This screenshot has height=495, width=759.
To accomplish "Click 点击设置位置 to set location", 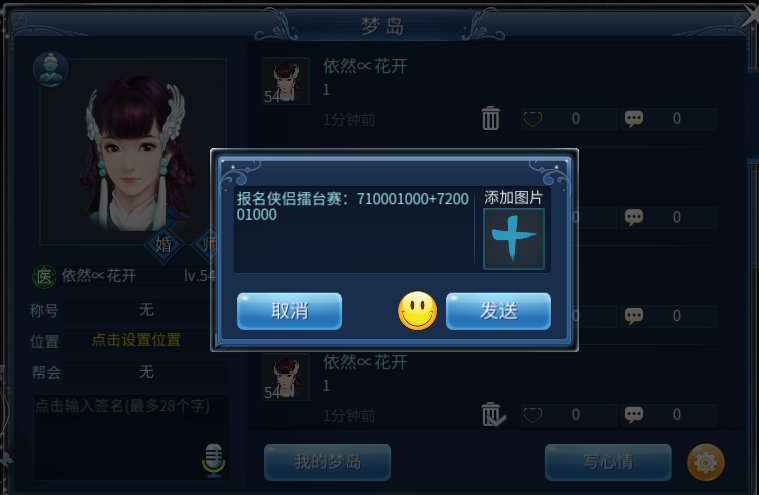I will [137, 340].
